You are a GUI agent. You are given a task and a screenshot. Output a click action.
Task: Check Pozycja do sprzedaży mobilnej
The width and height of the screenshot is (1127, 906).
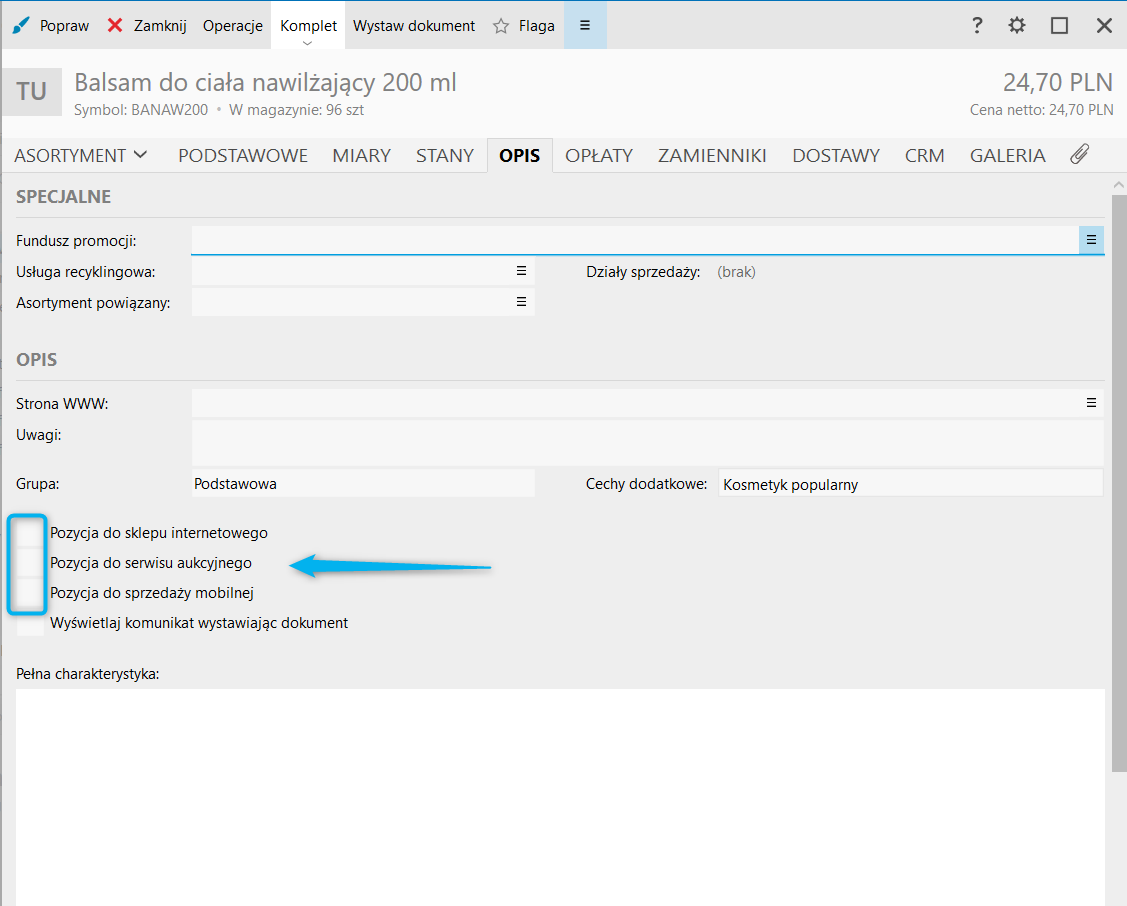31,593
